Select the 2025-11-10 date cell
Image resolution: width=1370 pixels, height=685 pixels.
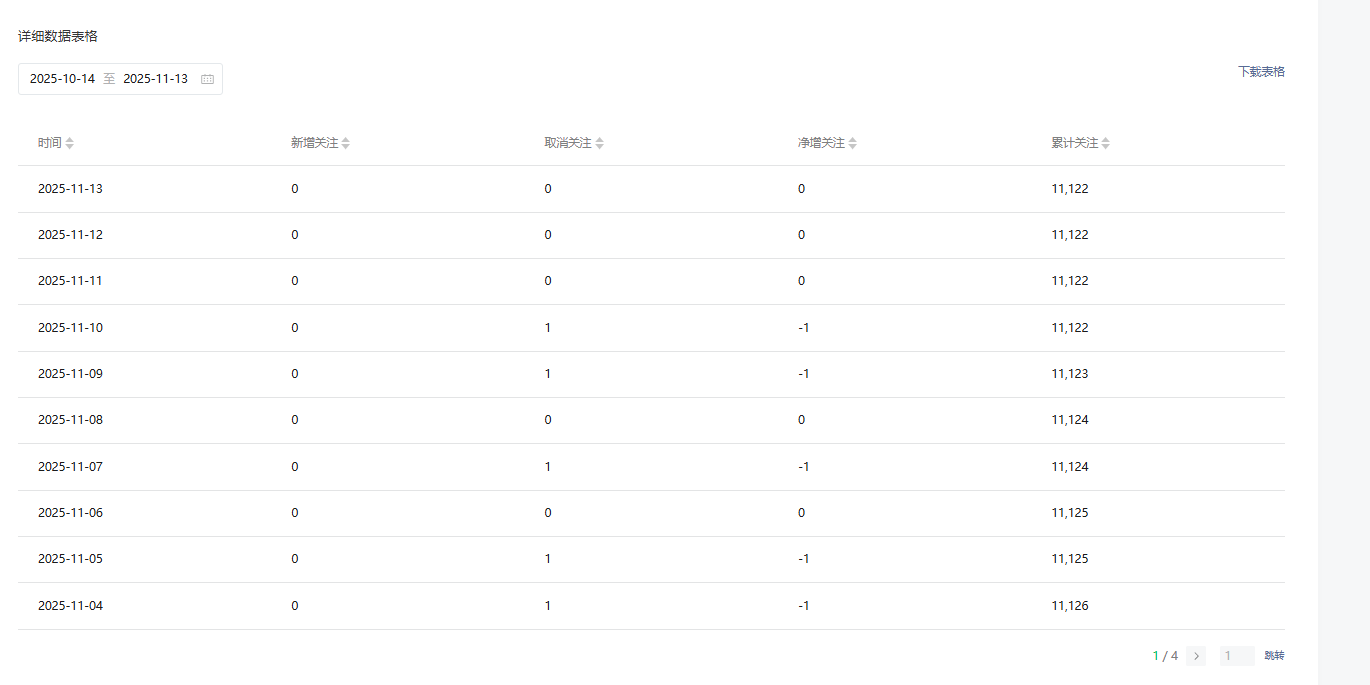tap(70, 328)
